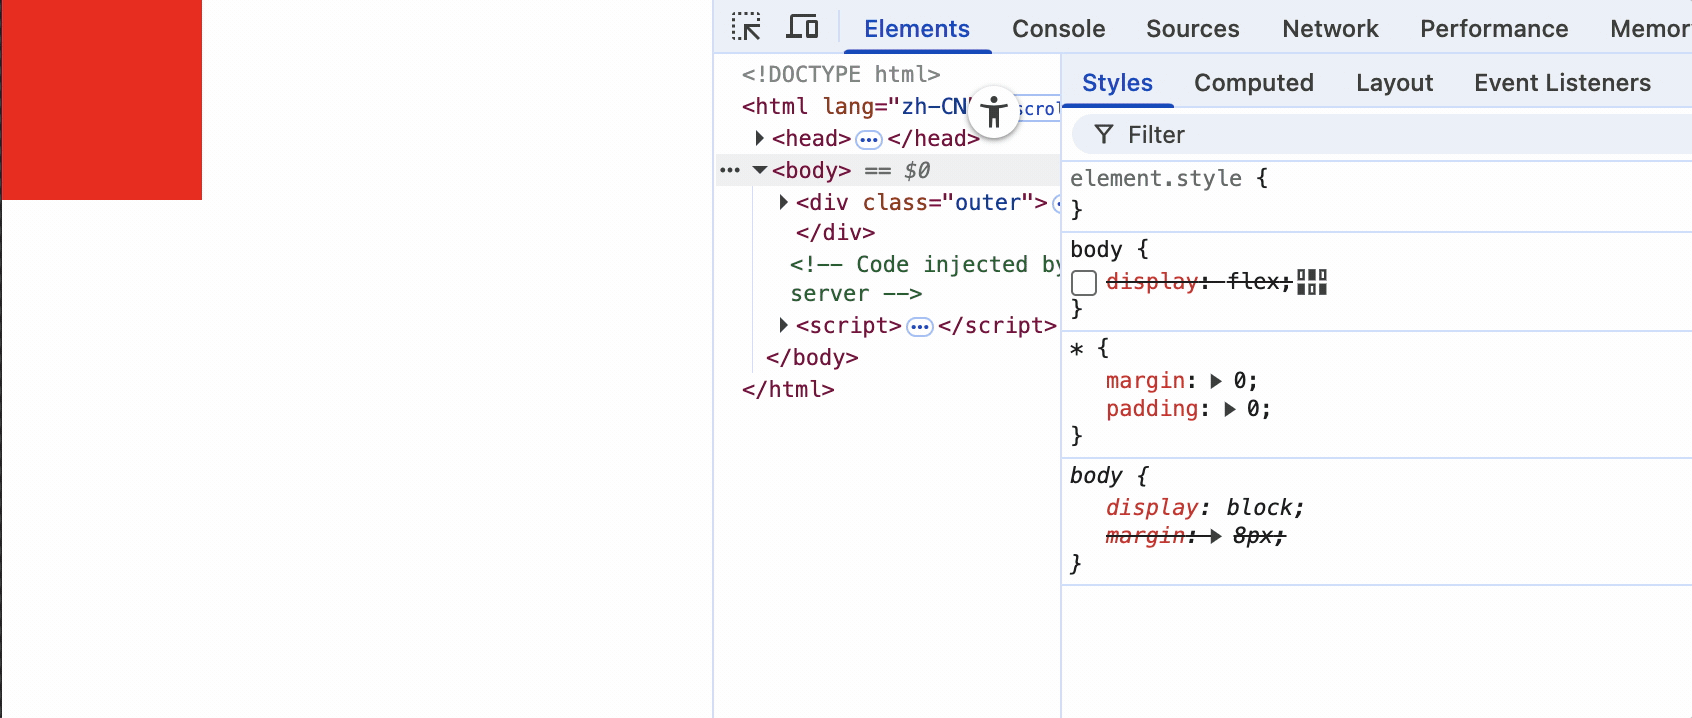Click the red square on the page
The height and width of the screenshot is (718, 1692).
pos(102,100)
